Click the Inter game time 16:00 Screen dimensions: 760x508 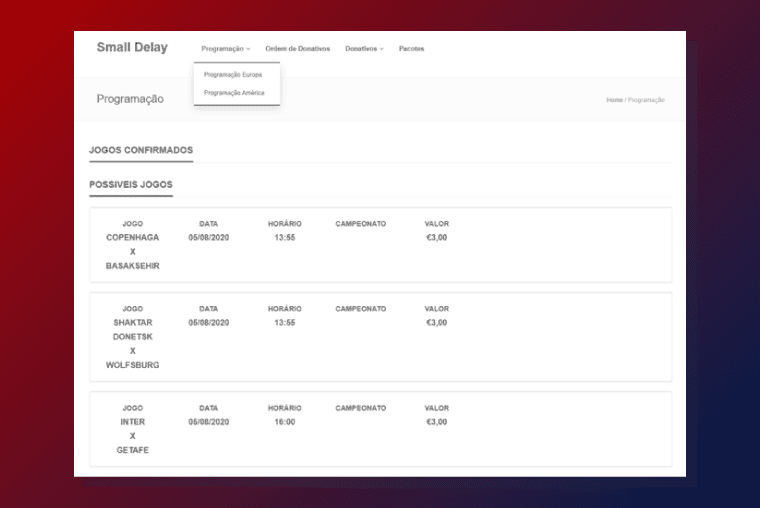pyautogui.click(x=285, y=422)
